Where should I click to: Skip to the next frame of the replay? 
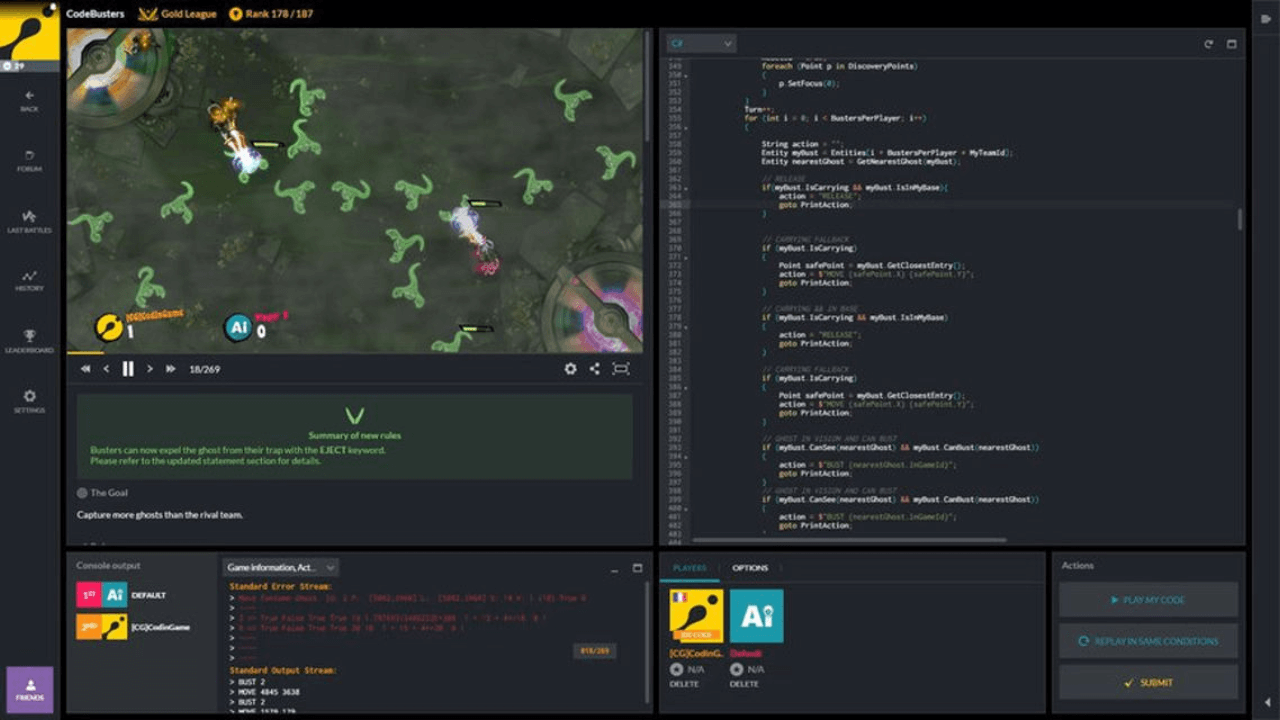pos(151,368)
